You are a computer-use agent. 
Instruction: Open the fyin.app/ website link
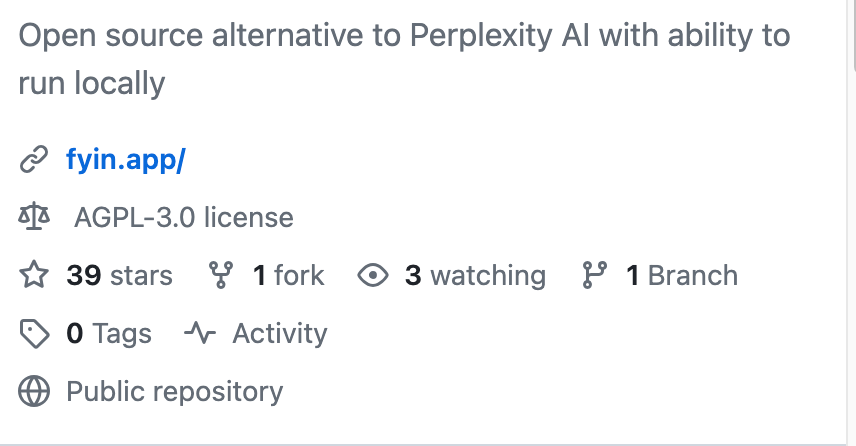tap(126, 159)
